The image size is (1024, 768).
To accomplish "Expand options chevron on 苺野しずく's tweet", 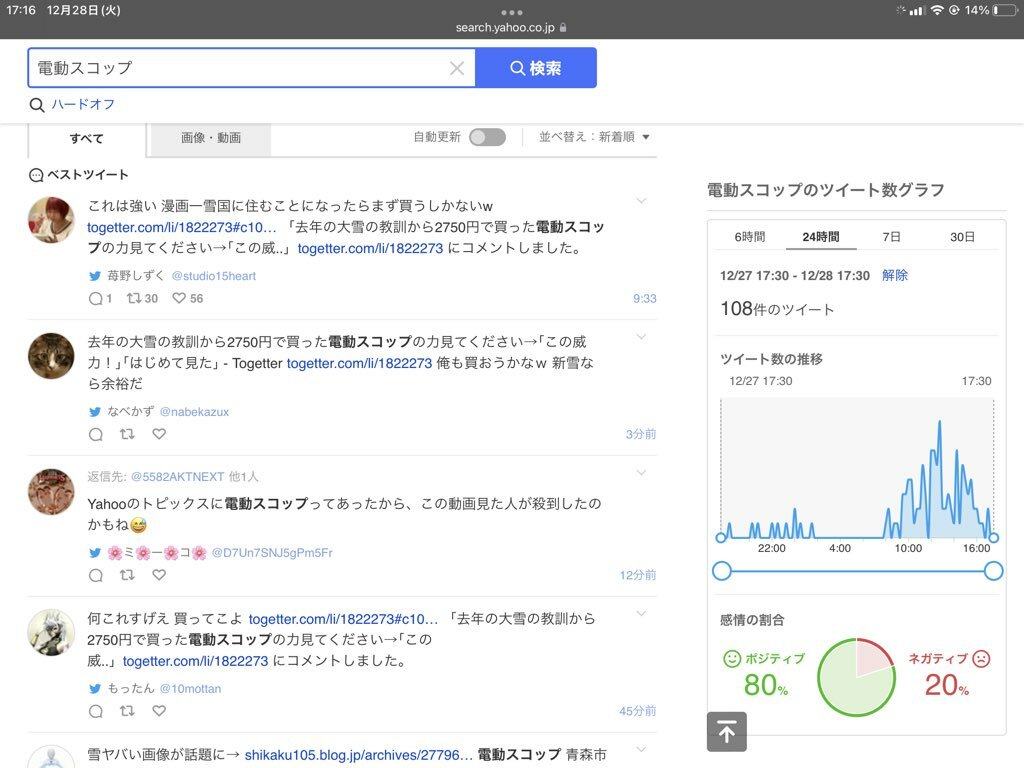I will (642, 200).
